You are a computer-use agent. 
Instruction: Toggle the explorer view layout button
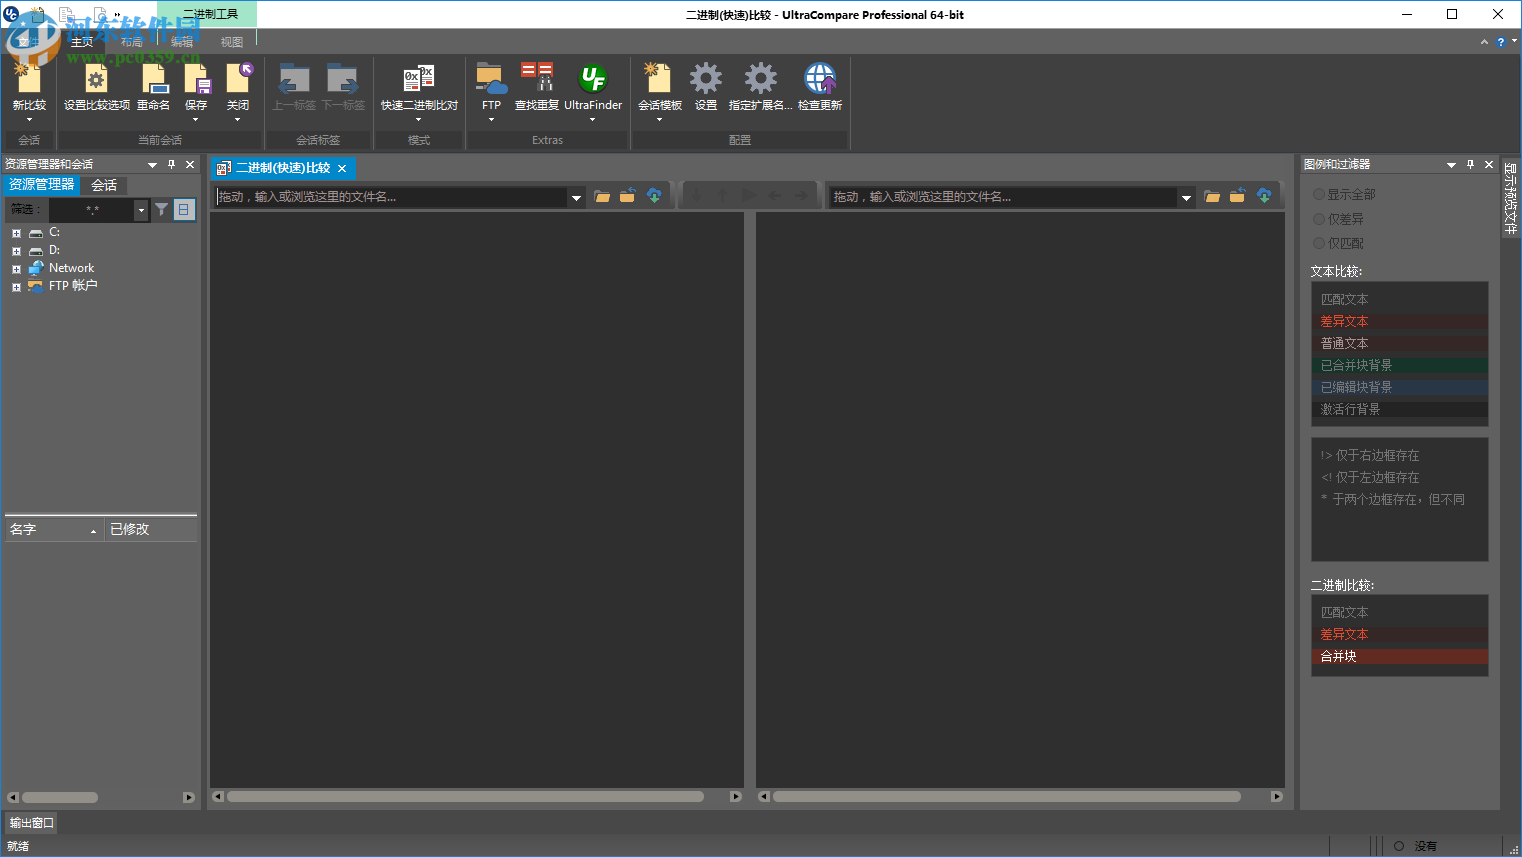click(184, 209)
